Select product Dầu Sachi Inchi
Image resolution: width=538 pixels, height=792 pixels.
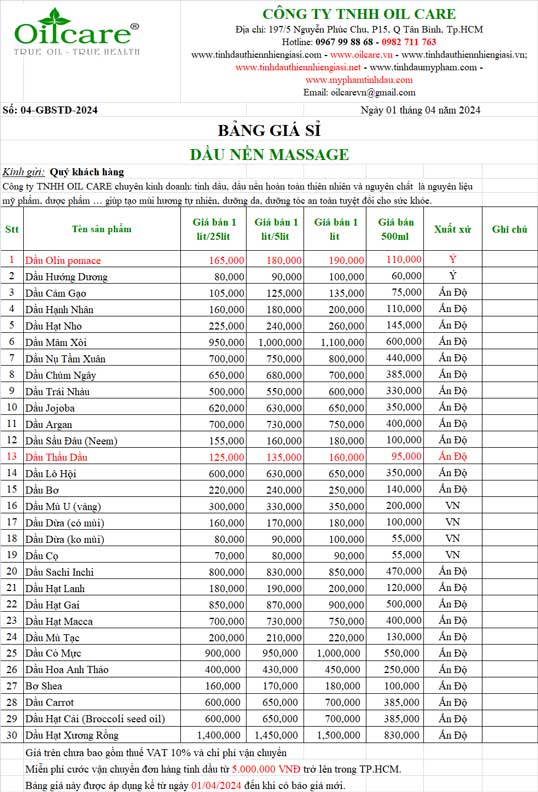(60, 572)
